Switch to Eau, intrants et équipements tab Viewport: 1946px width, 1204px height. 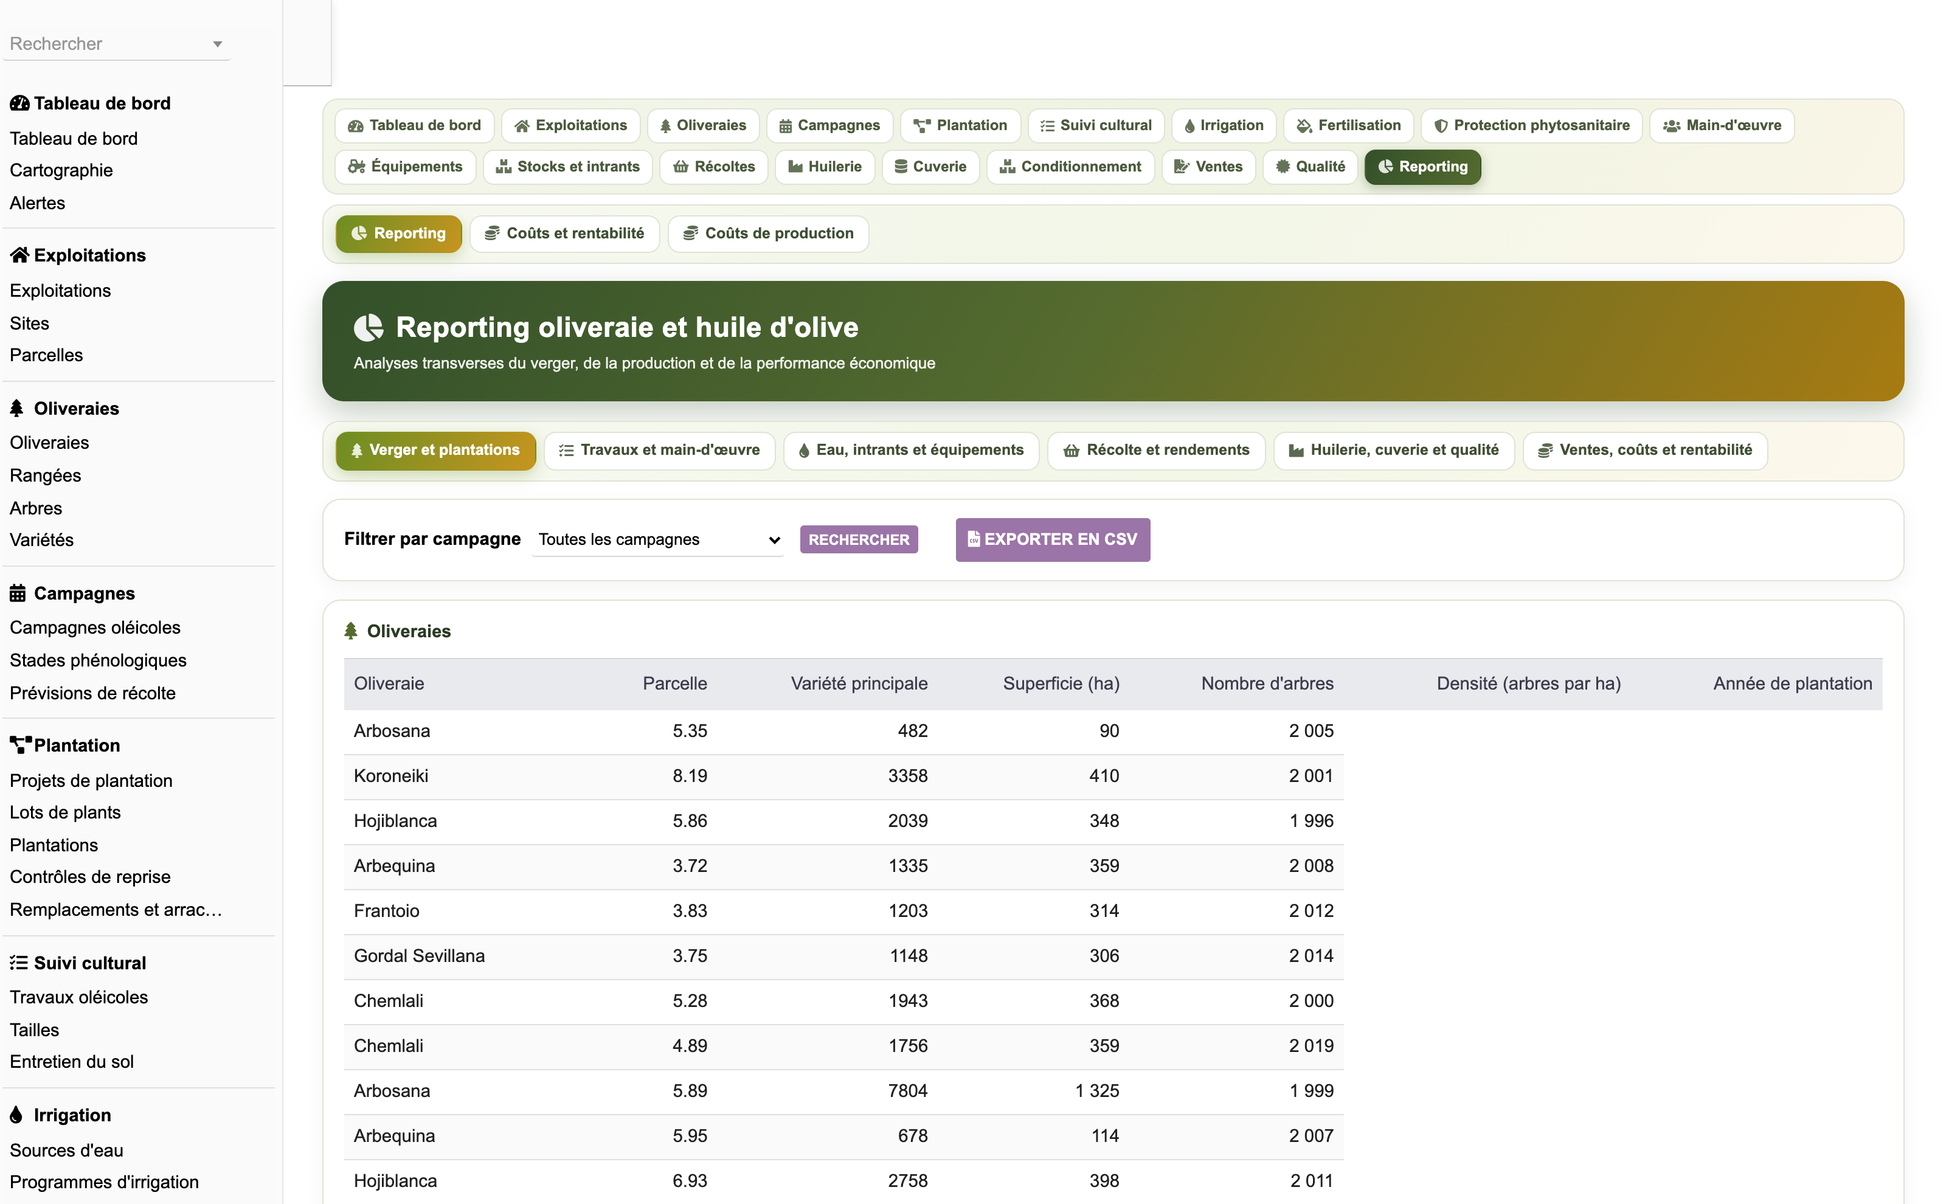(x=911, y=450)
